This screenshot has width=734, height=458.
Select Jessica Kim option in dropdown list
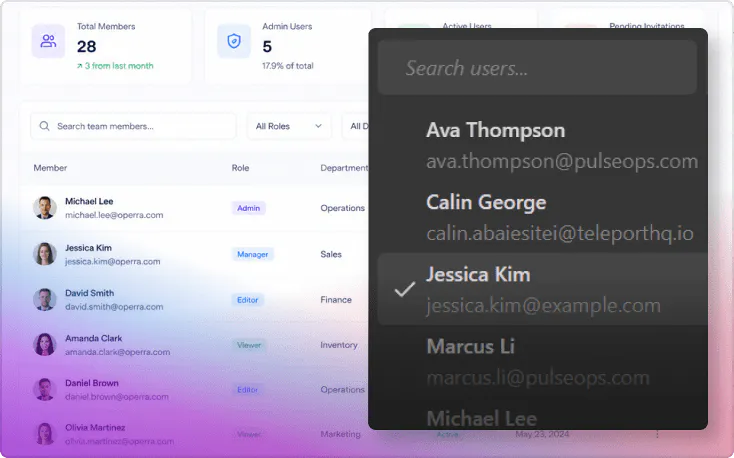click(x=543, y=289)
